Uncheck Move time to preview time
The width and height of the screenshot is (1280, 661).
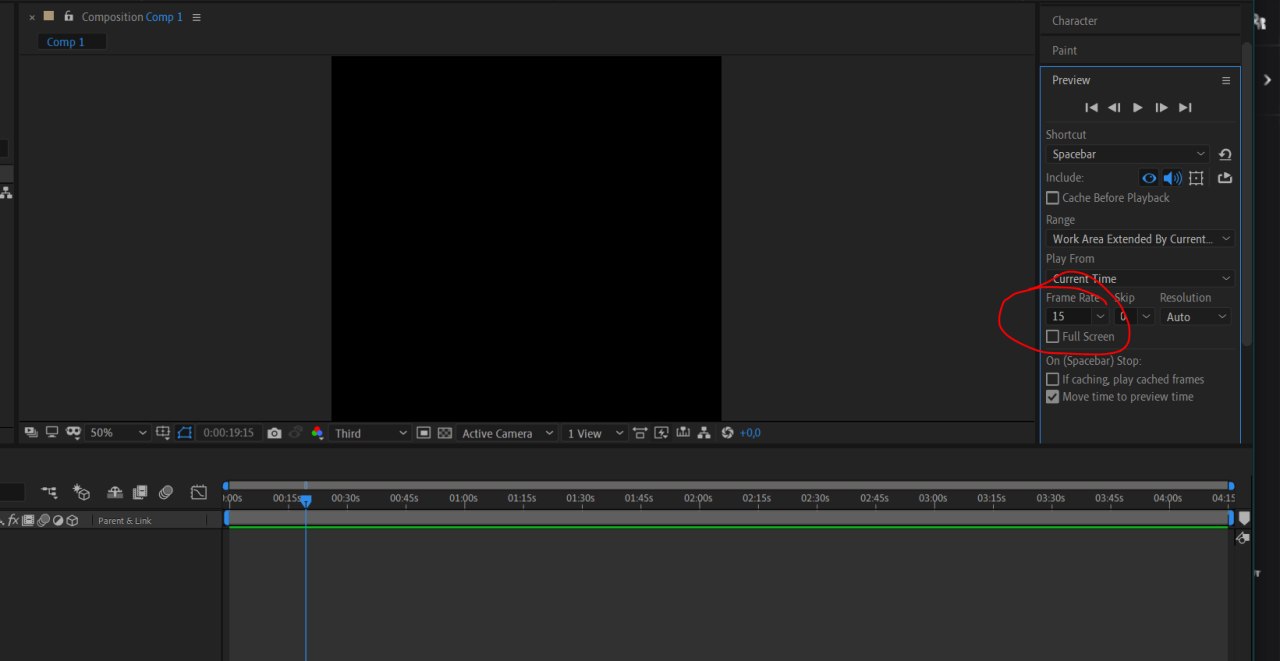[1052, 397]
